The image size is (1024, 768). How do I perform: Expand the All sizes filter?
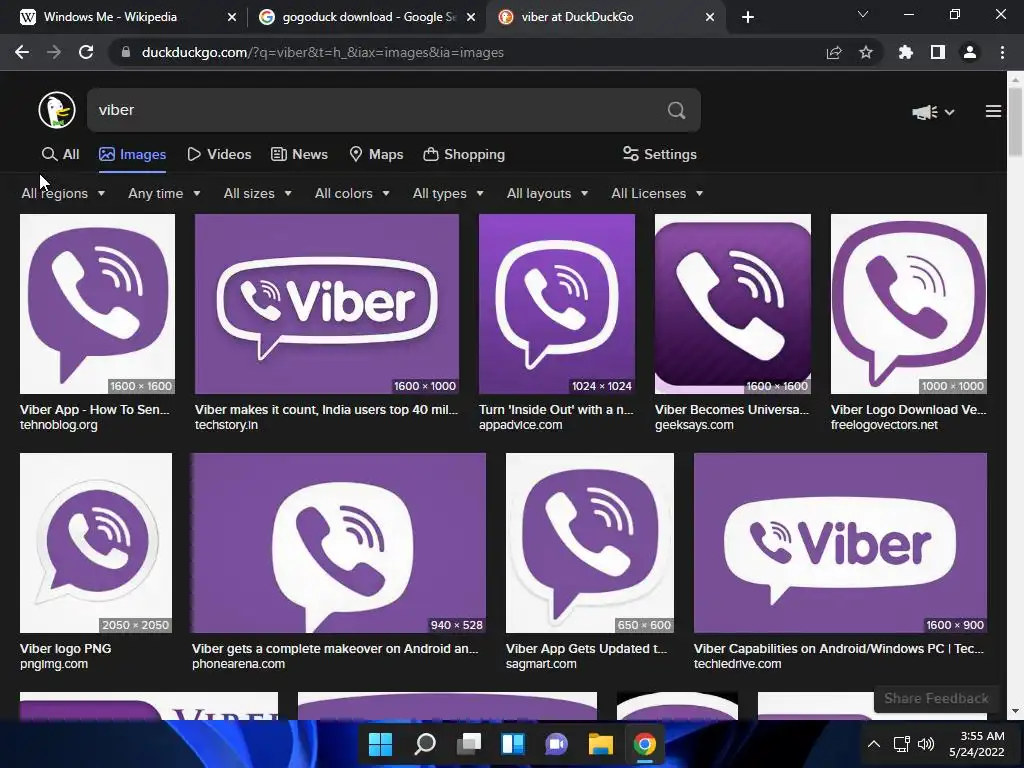257,193
